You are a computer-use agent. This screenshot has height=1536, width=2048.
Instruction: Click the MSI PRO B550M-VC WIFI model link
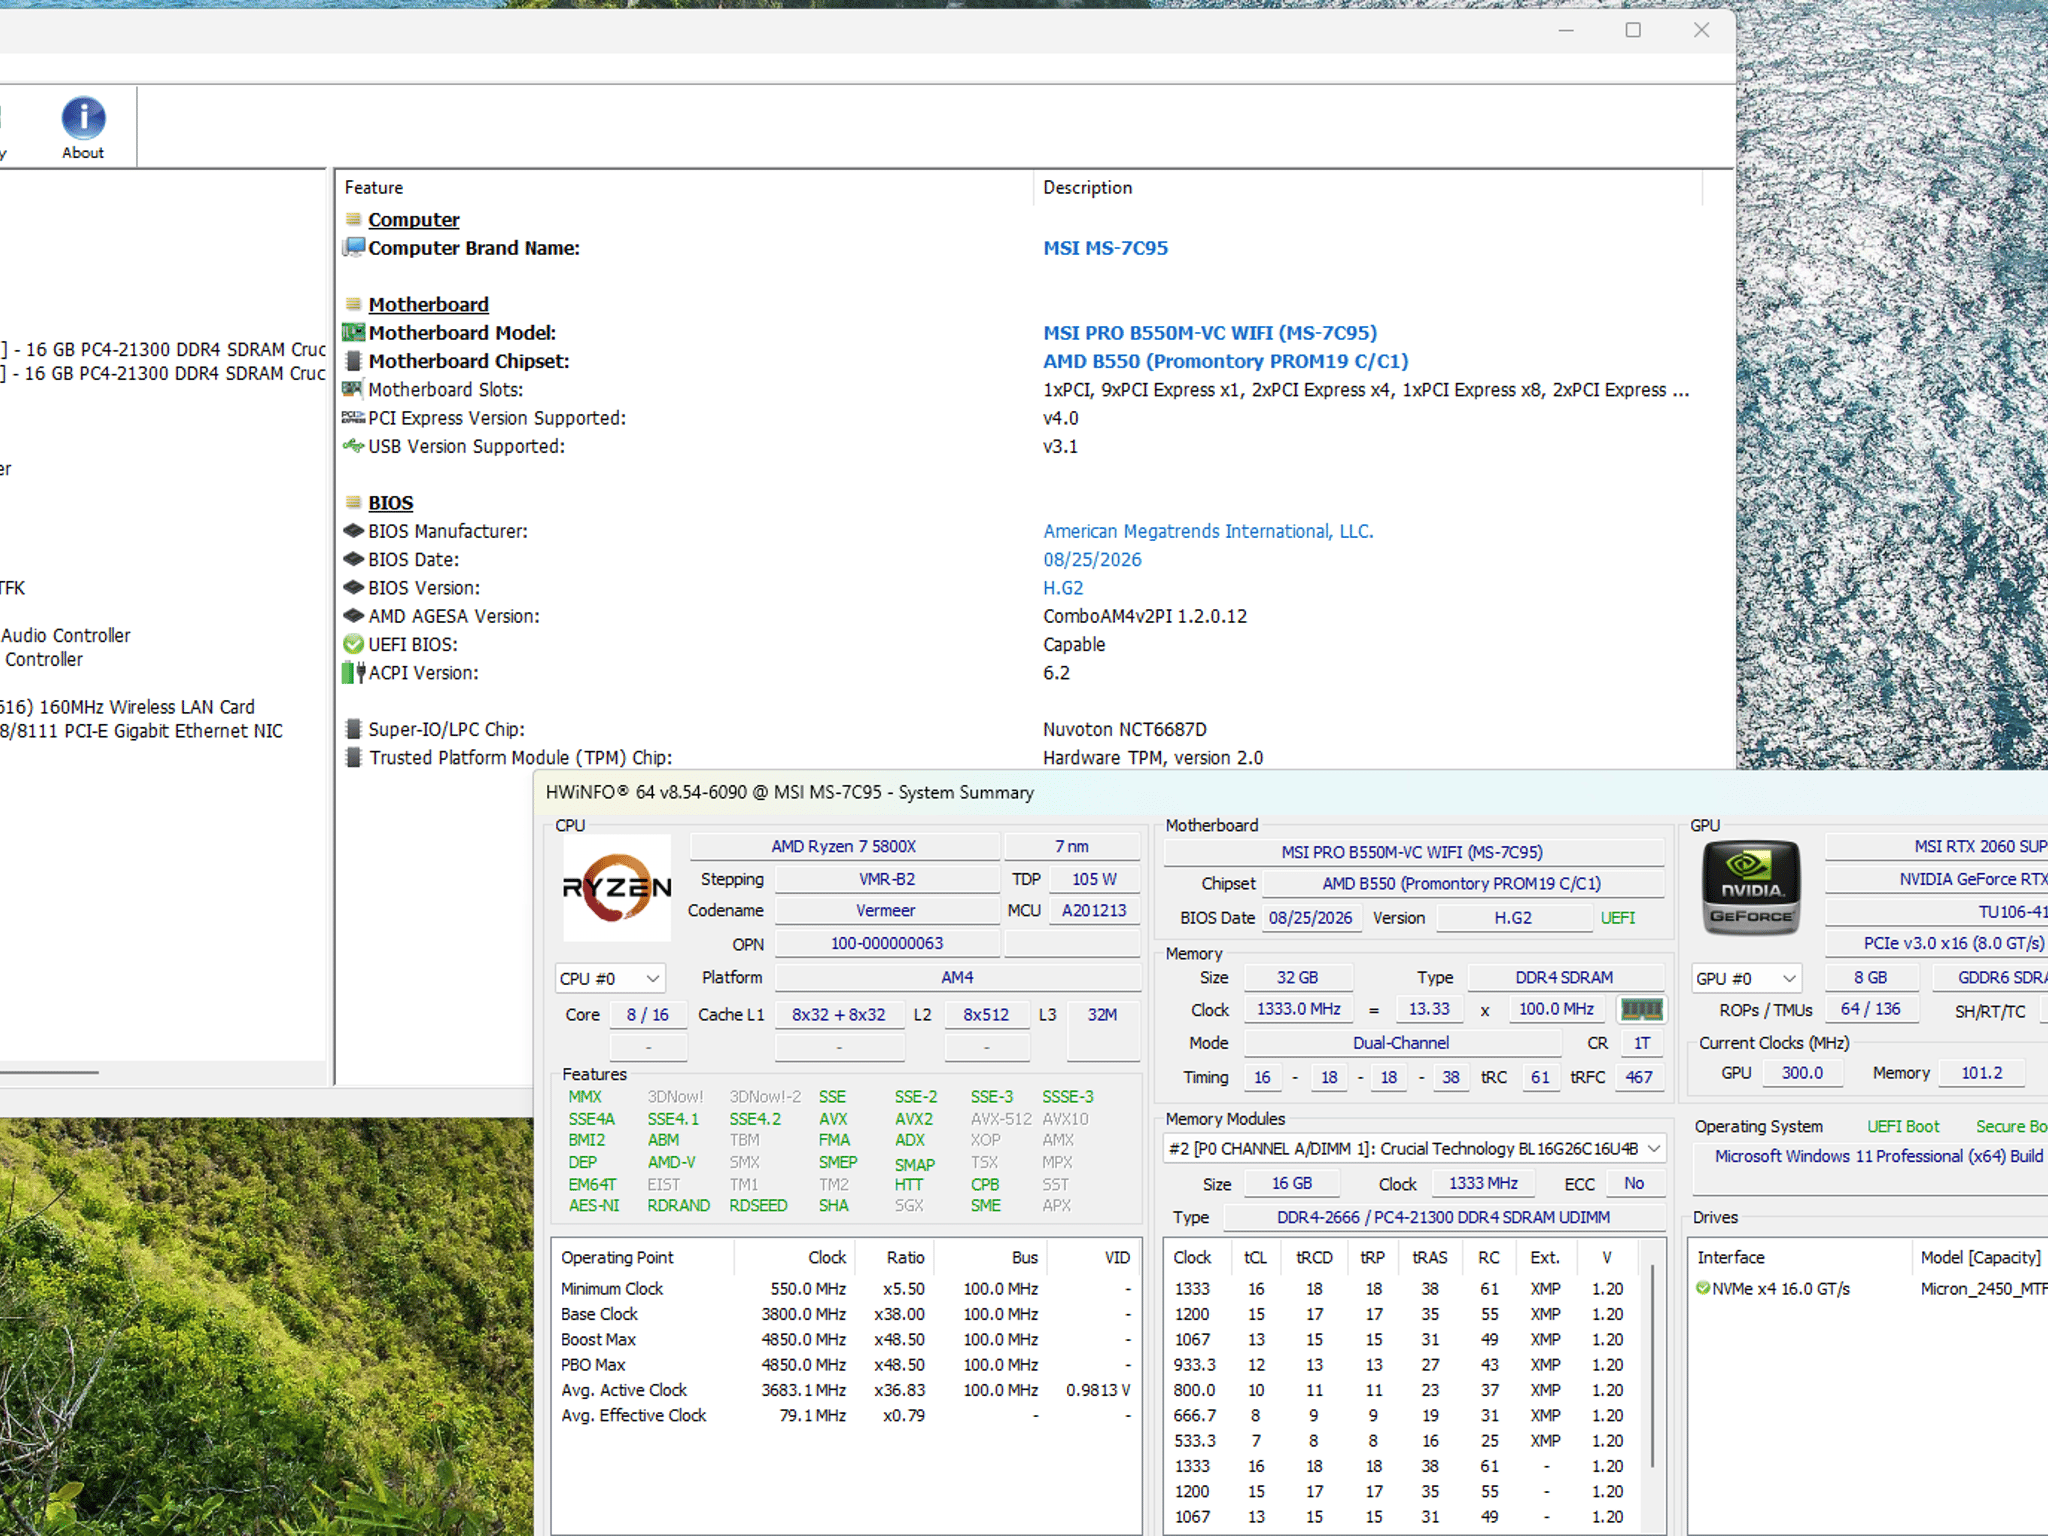click(x=1210, y=332)
